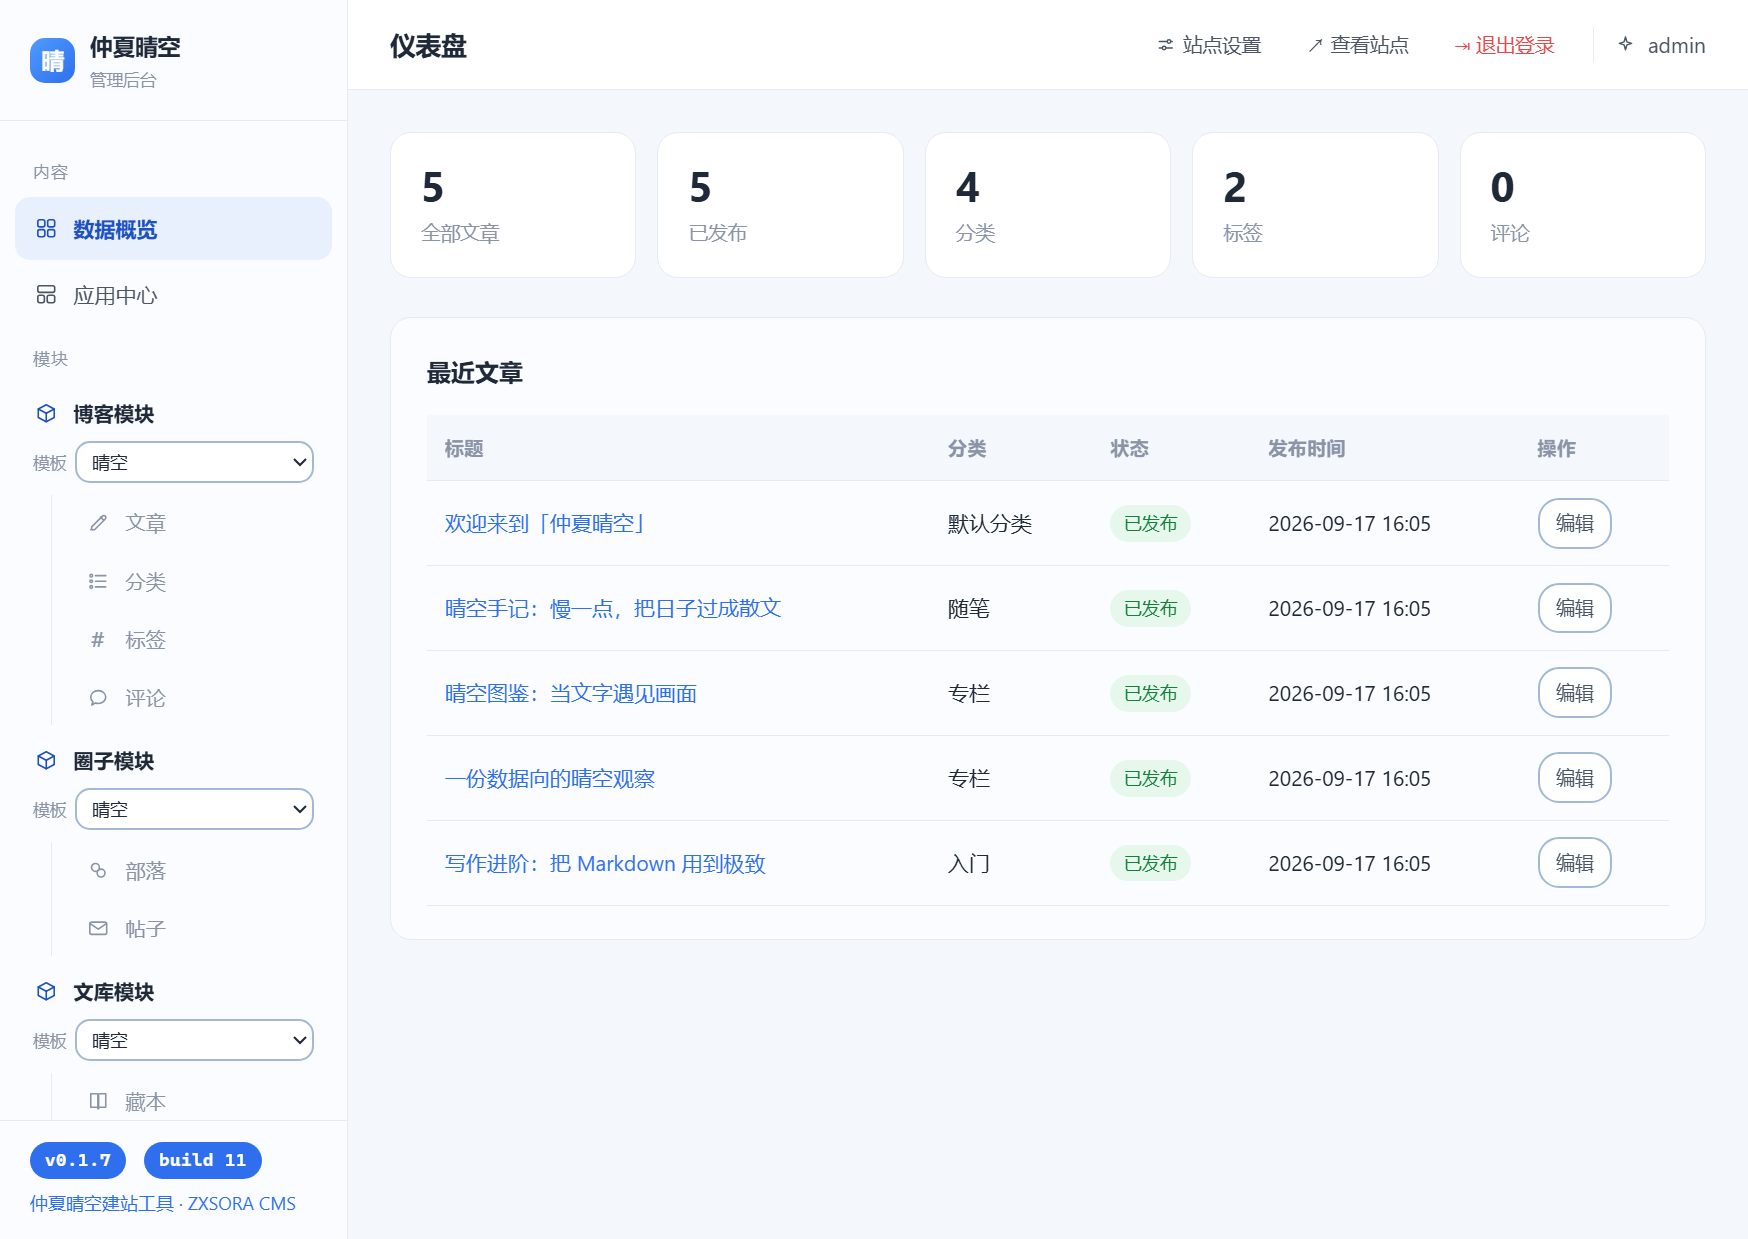
Task: Click the envelope icon beside 帖子
Action: 98,928
